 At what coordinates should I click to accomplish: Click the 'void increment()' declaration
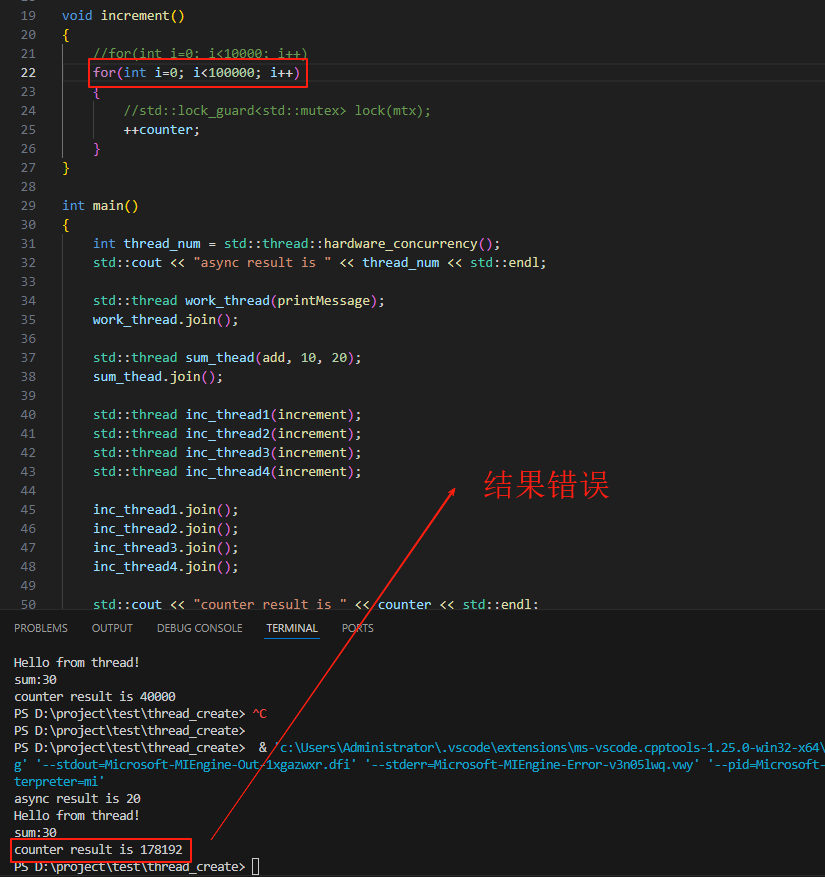tap(123, 16)
